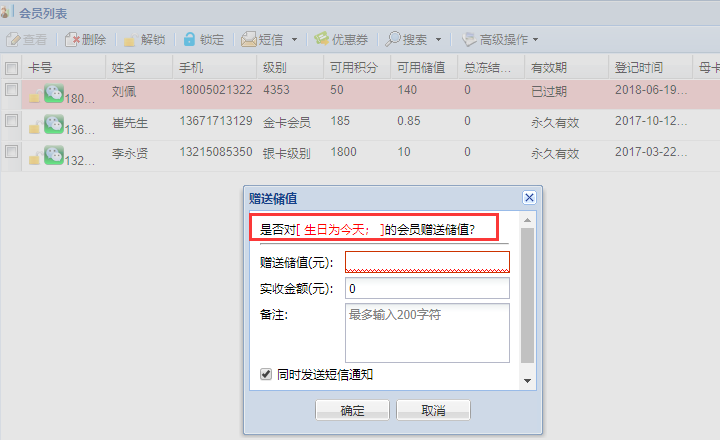Click the 金卡会员 level cell

(x=287, y=123)
